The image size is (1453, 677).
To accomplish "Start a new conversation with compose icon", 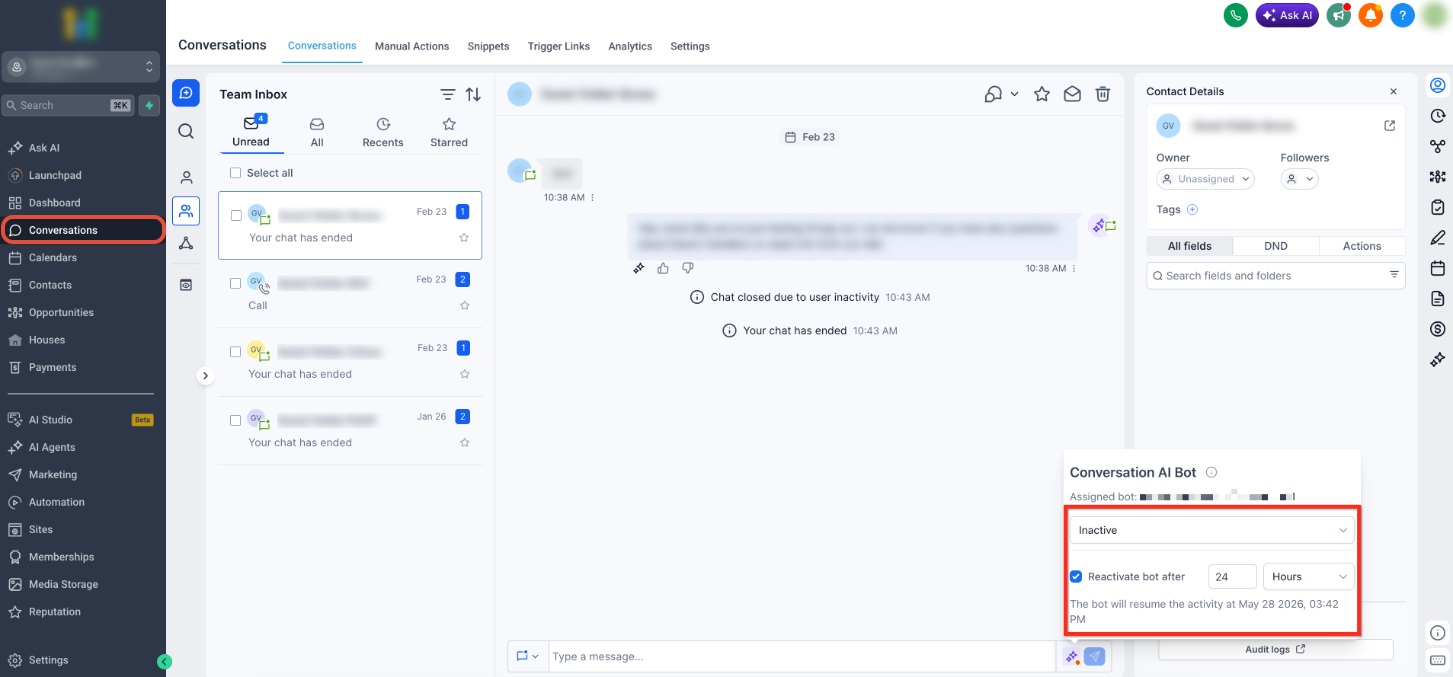I will pos(186,93).
